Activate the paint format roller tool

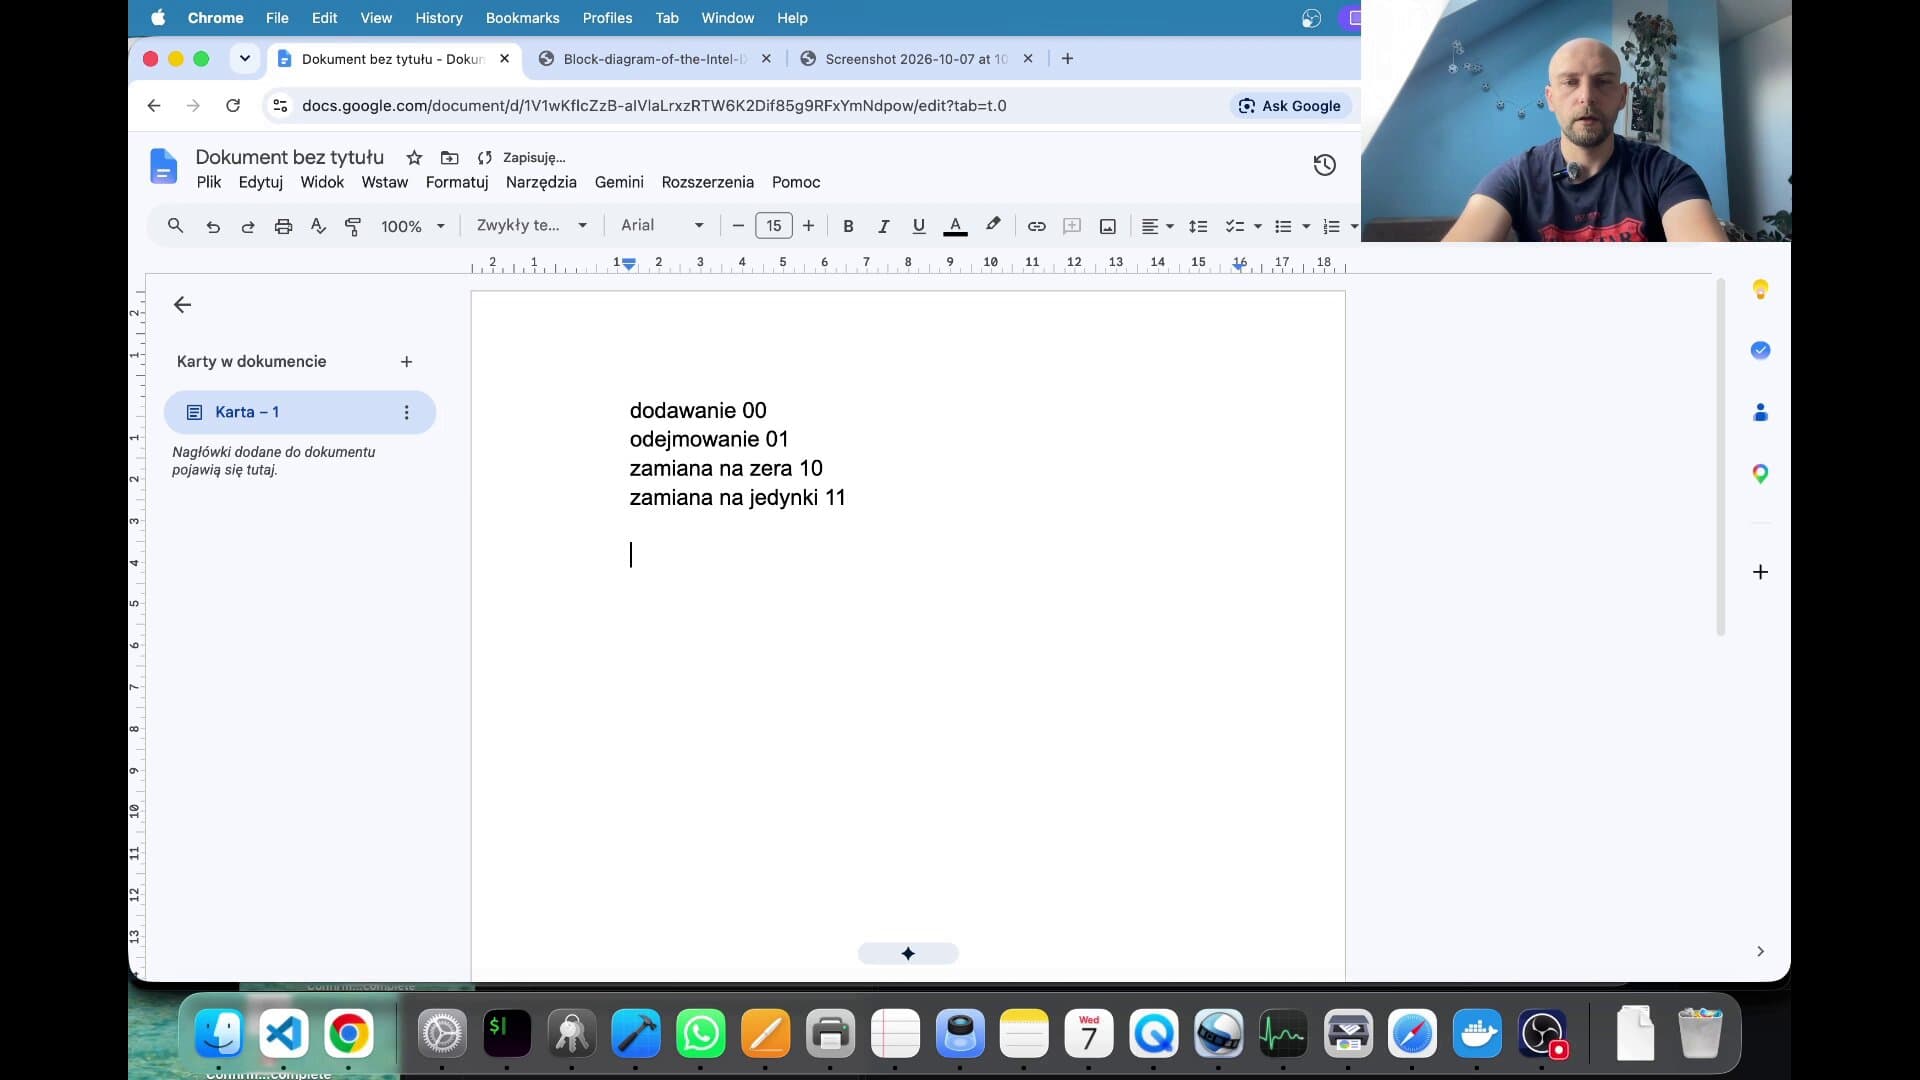tap(353, 226)
